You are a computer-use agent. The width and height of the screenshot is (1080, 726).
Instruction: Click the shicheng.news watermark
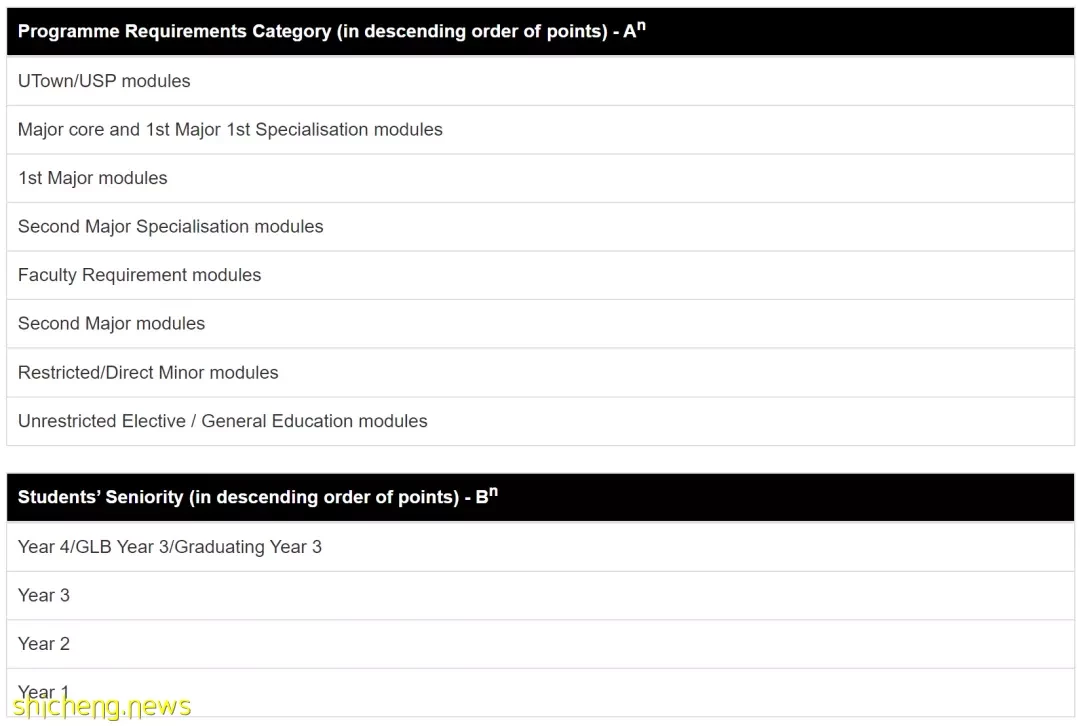pos(102,707)
